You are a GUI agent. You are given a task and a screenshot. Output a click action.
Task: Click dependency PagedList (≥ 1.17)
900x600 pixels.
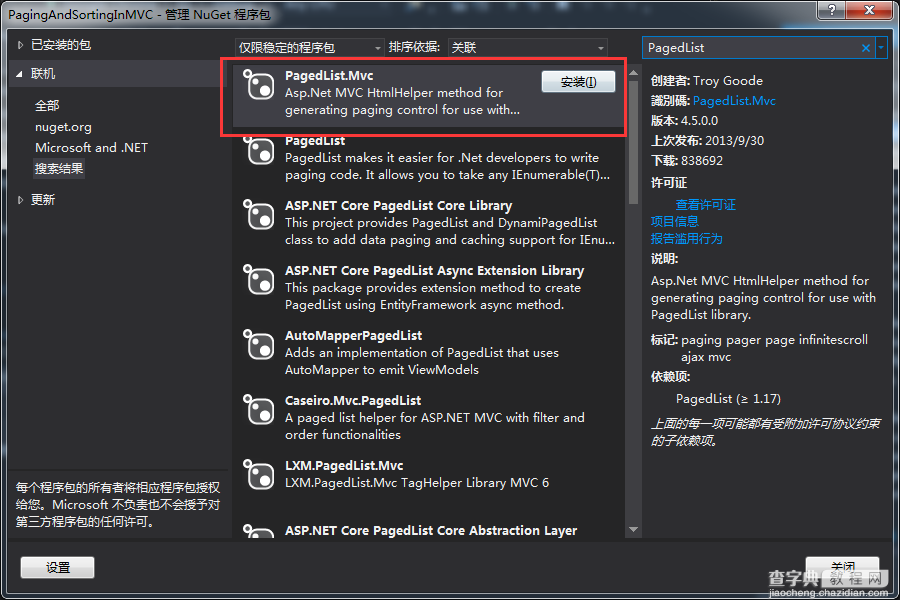[728, 398]
